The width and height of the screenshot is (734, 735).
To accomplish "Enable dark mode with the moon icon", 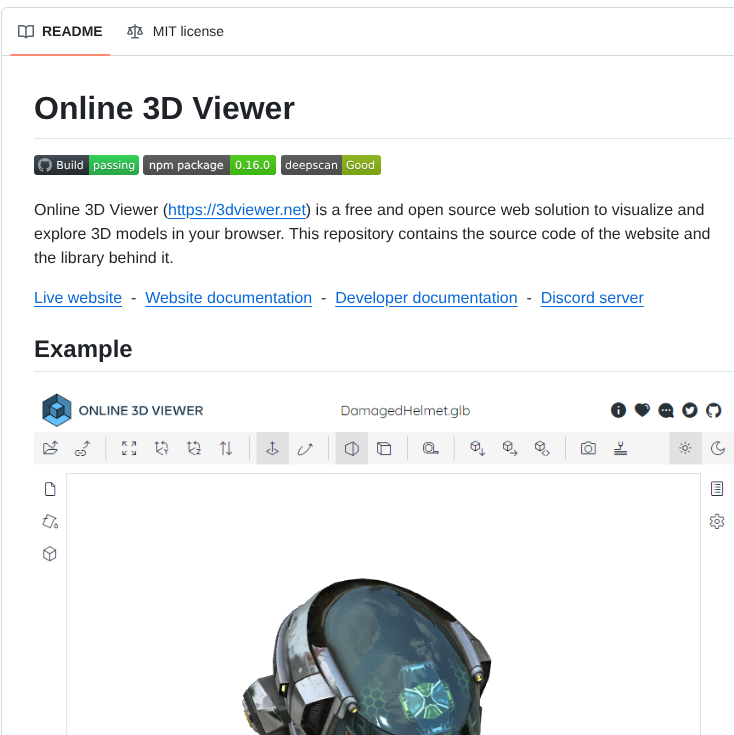I will 718,448.
